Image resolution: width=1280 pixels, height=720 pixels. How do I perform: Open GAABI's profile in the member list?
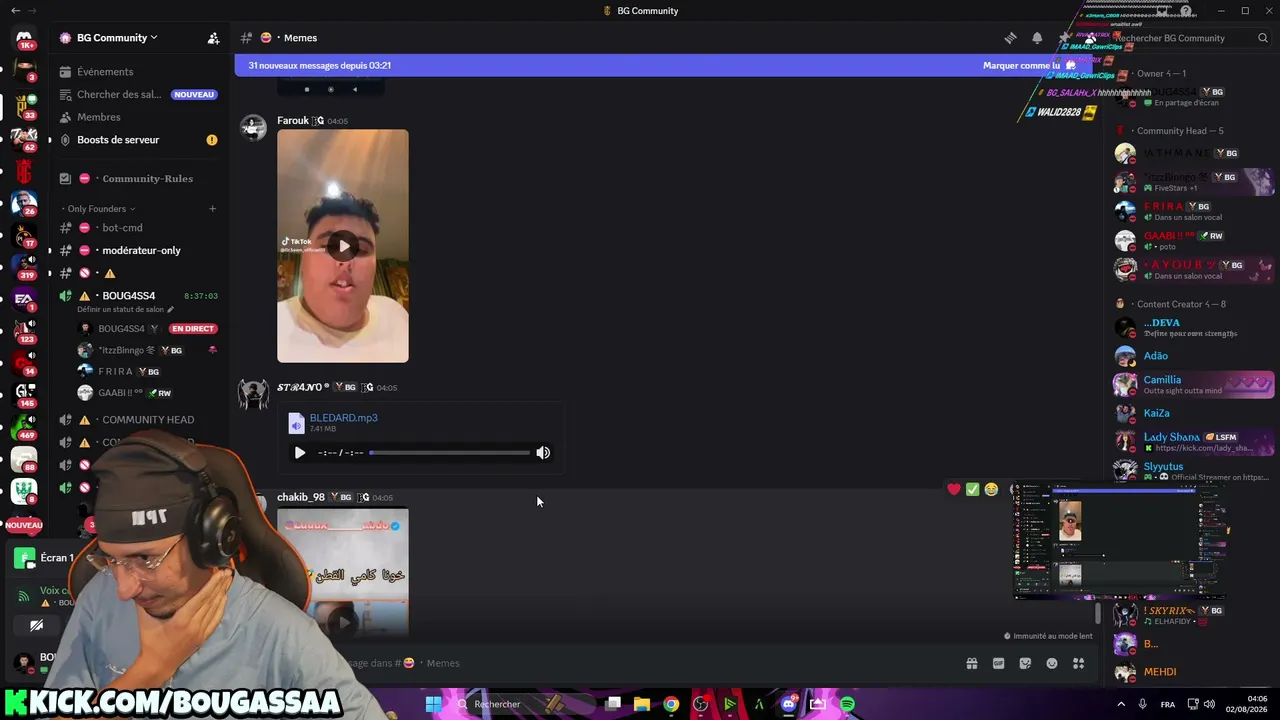pyautogui.click(x=1194, y=241)
